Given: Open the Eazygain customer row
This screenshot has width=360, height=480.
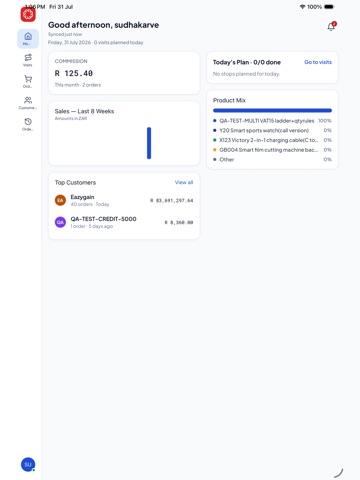Looking at the screenshot, I should click(124, 200).
